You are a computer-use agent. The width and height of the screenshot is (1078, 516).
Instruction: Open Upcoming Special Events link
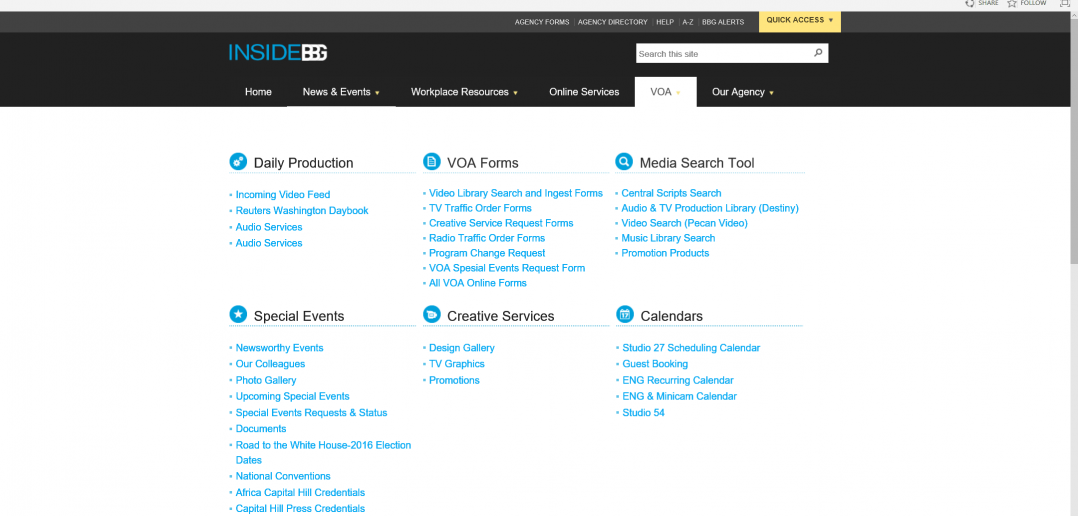(x=292, y=396)
